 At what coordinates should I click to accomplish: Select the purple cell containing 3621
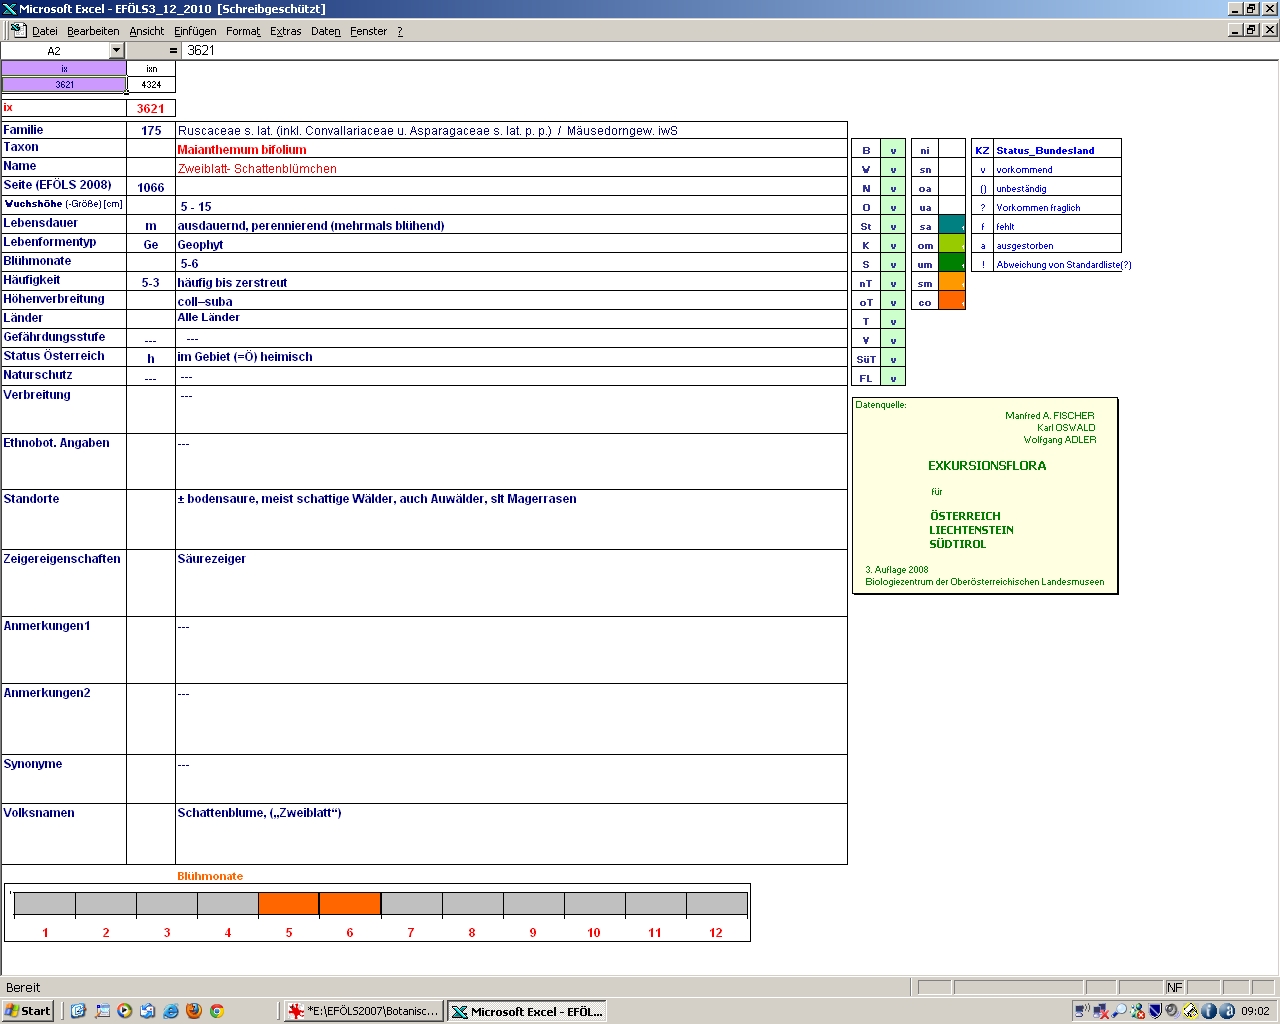point(64,84)
